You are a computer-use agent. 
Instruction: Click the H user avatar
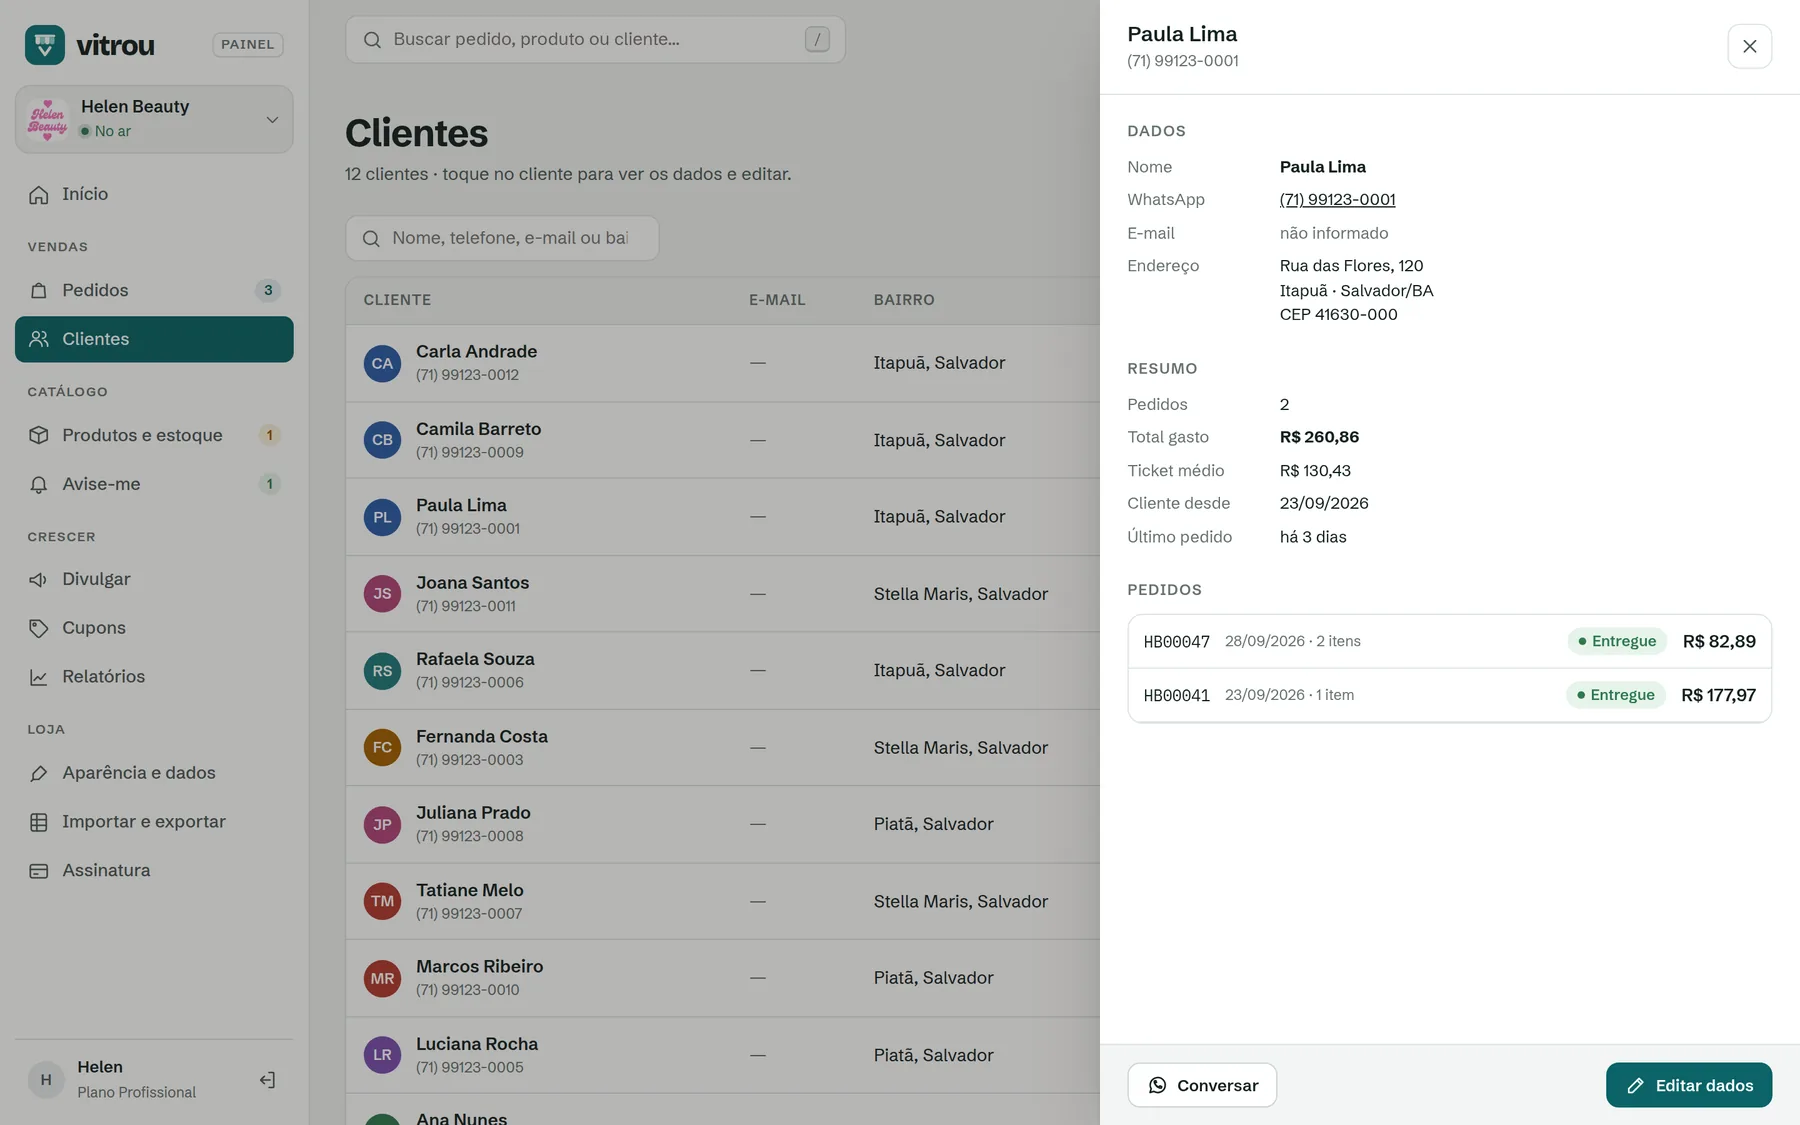tap(46, 1079)
